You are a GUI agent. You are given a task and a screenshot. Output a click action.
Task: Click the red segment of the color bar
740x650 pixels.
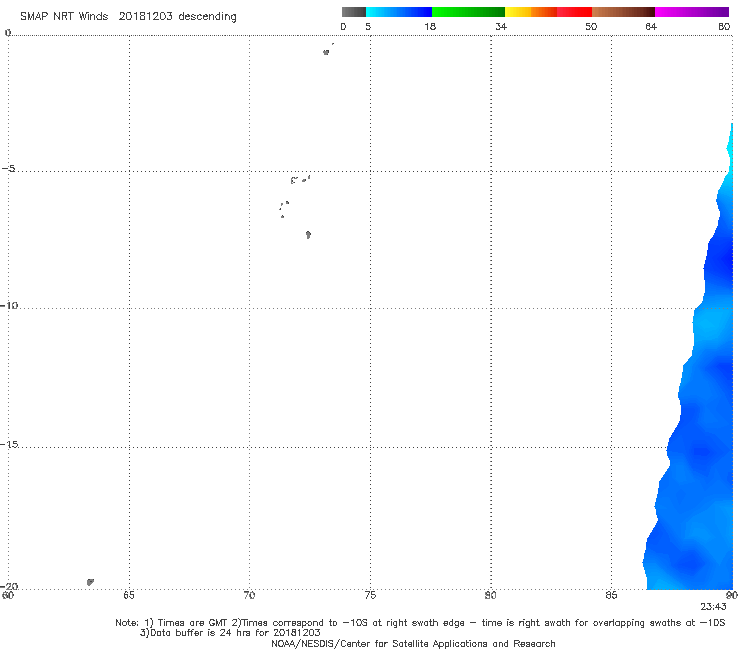point(574,12)
